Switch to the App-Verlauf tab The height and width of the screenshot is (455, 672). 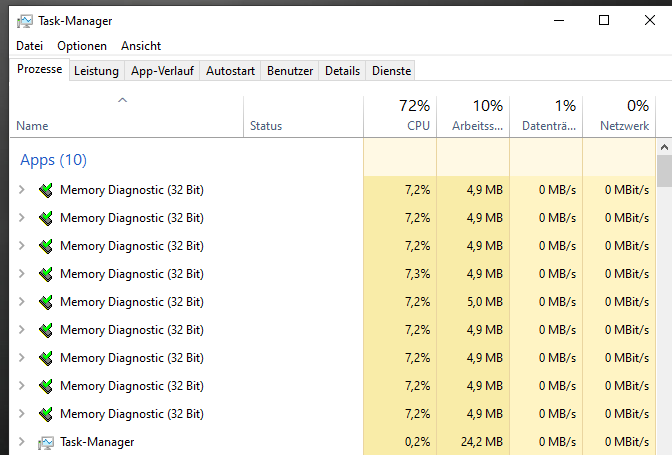[x=162, y=71]
